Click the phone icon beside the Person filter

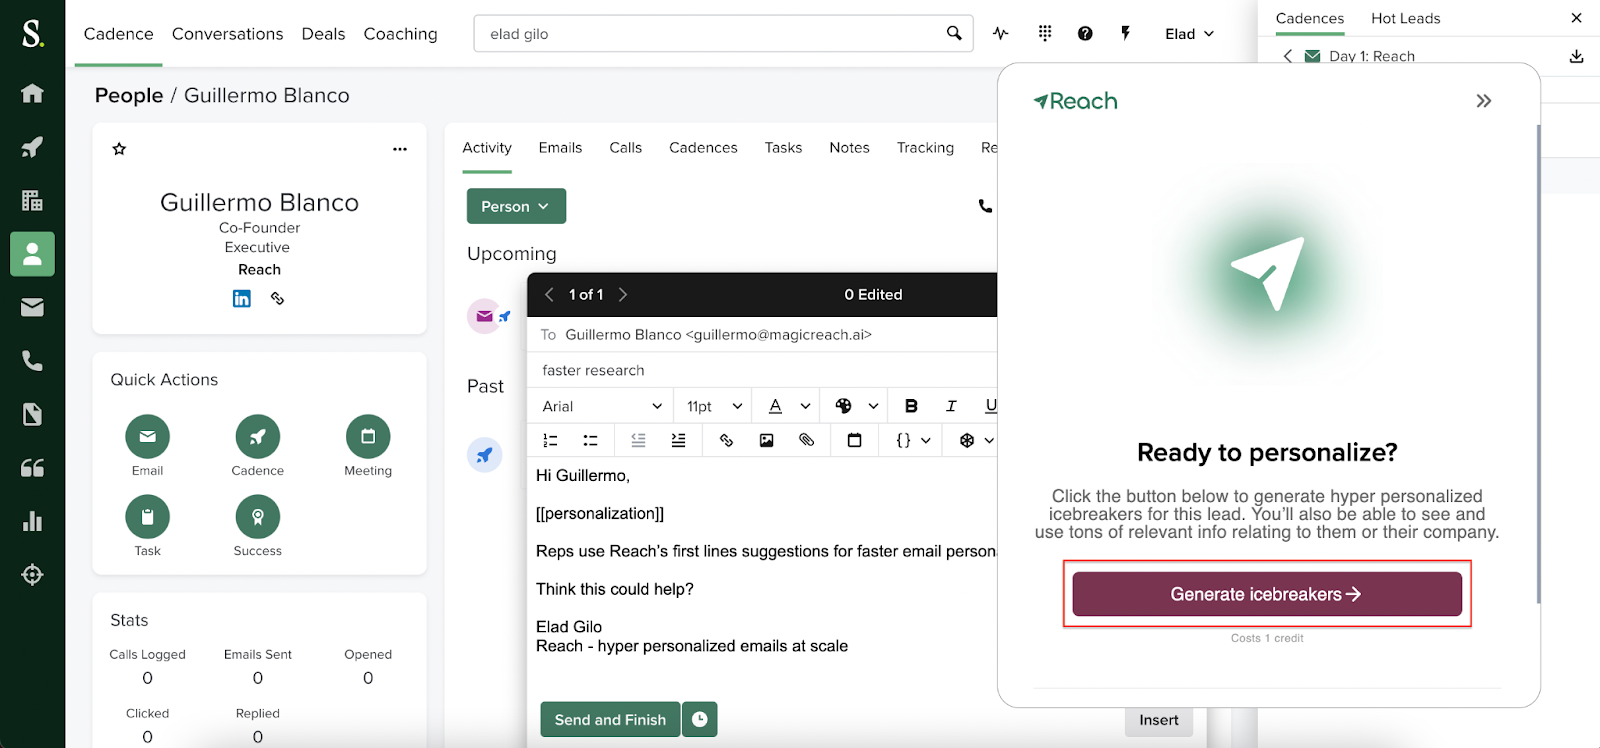(985, 206)
